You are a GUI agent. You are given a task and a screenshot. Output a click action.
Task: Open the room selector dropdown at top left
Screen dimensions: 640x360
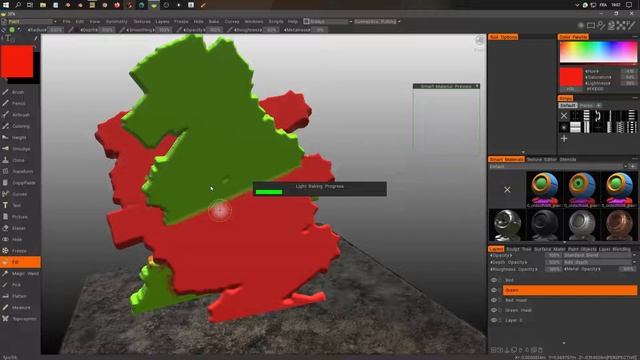coord(32,22)
